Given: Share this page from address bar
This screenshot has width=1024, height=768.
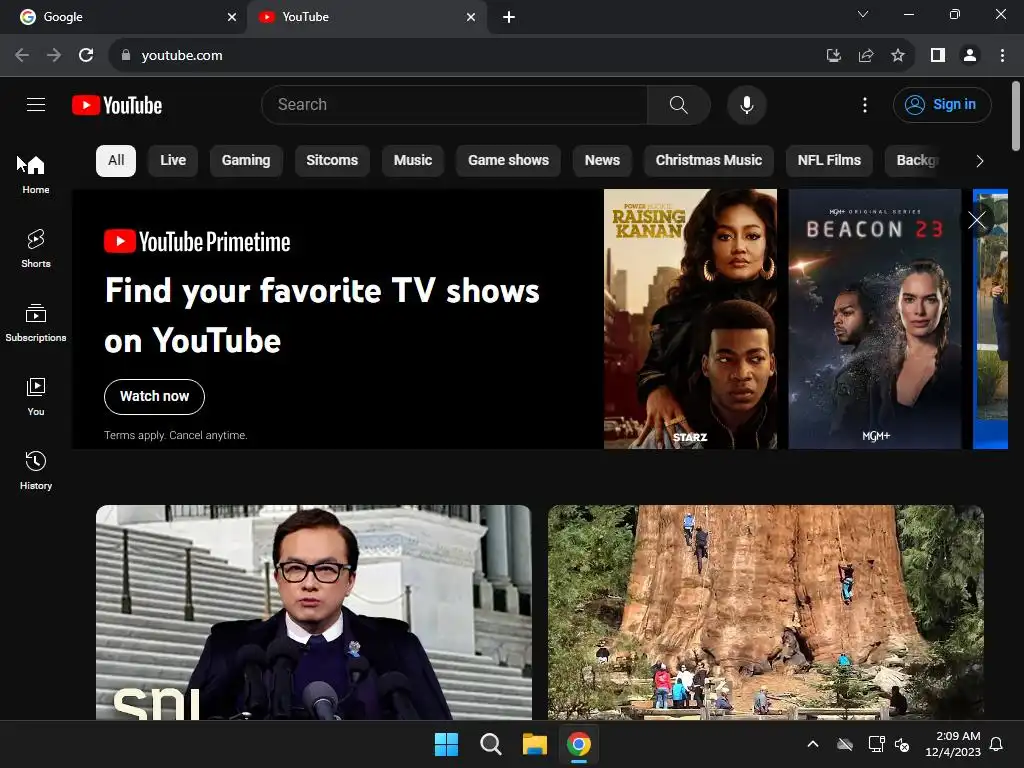Looking at the screenshot, I should (x=866, y=55).
